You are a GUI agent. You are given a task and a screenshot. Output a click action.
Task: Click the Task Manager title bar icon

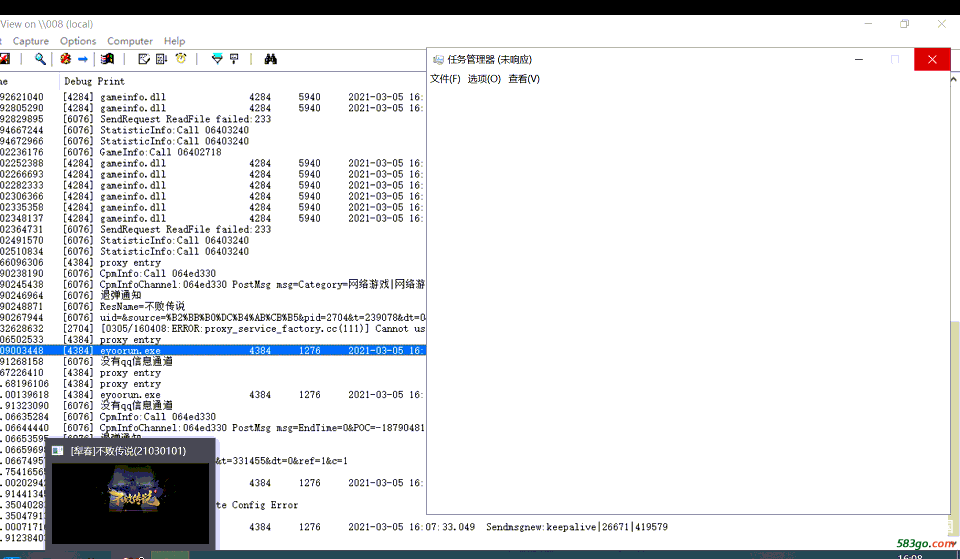(438, 59)
